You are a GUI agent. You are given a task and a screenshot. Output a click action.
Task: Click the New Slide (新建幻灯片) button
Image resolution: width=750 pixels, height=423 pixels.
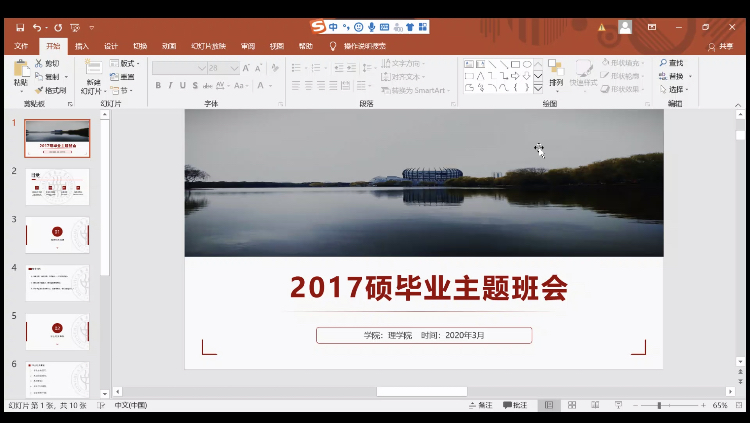click(x=93, y=75)
